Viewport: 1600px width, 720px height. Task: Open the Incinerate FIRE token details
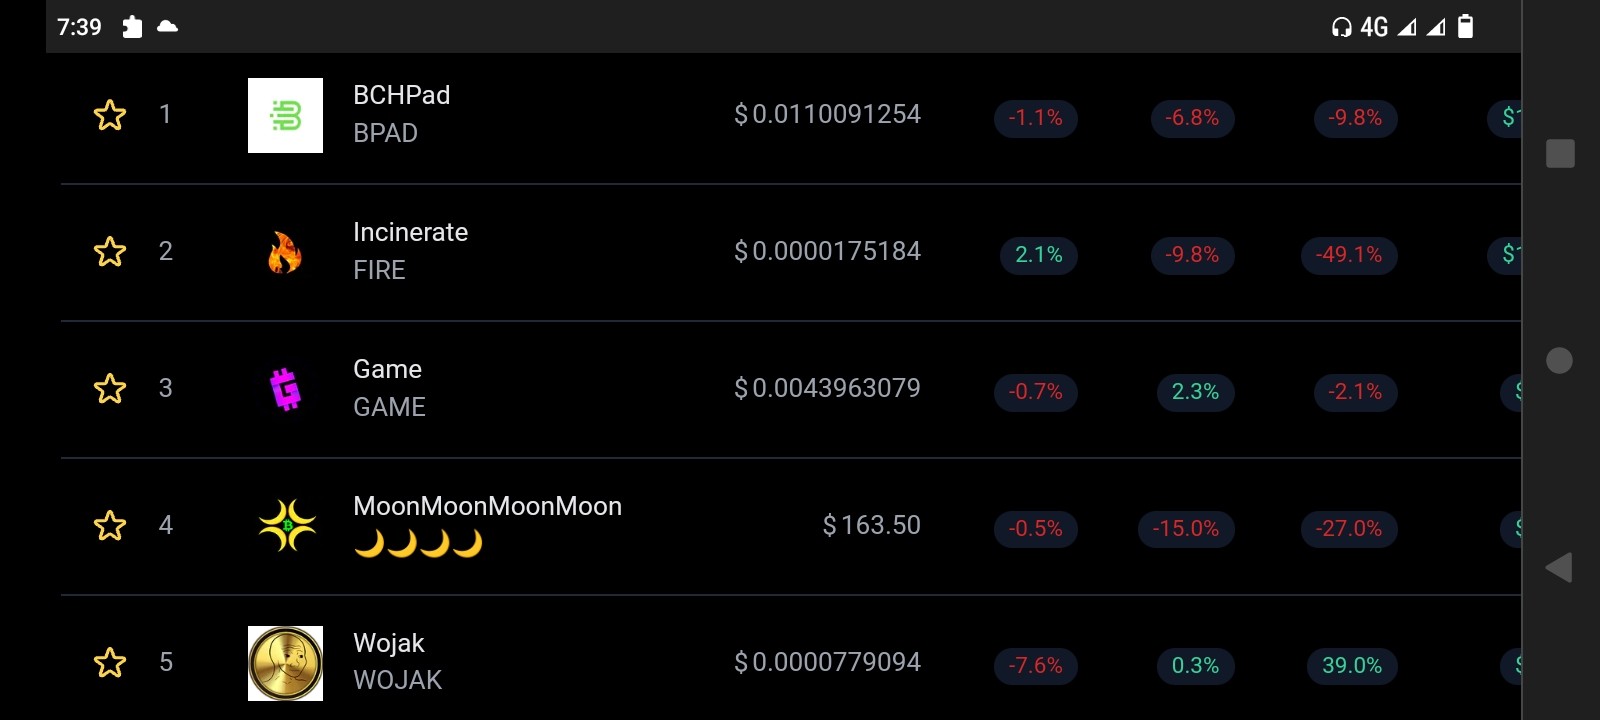point(410,251)
